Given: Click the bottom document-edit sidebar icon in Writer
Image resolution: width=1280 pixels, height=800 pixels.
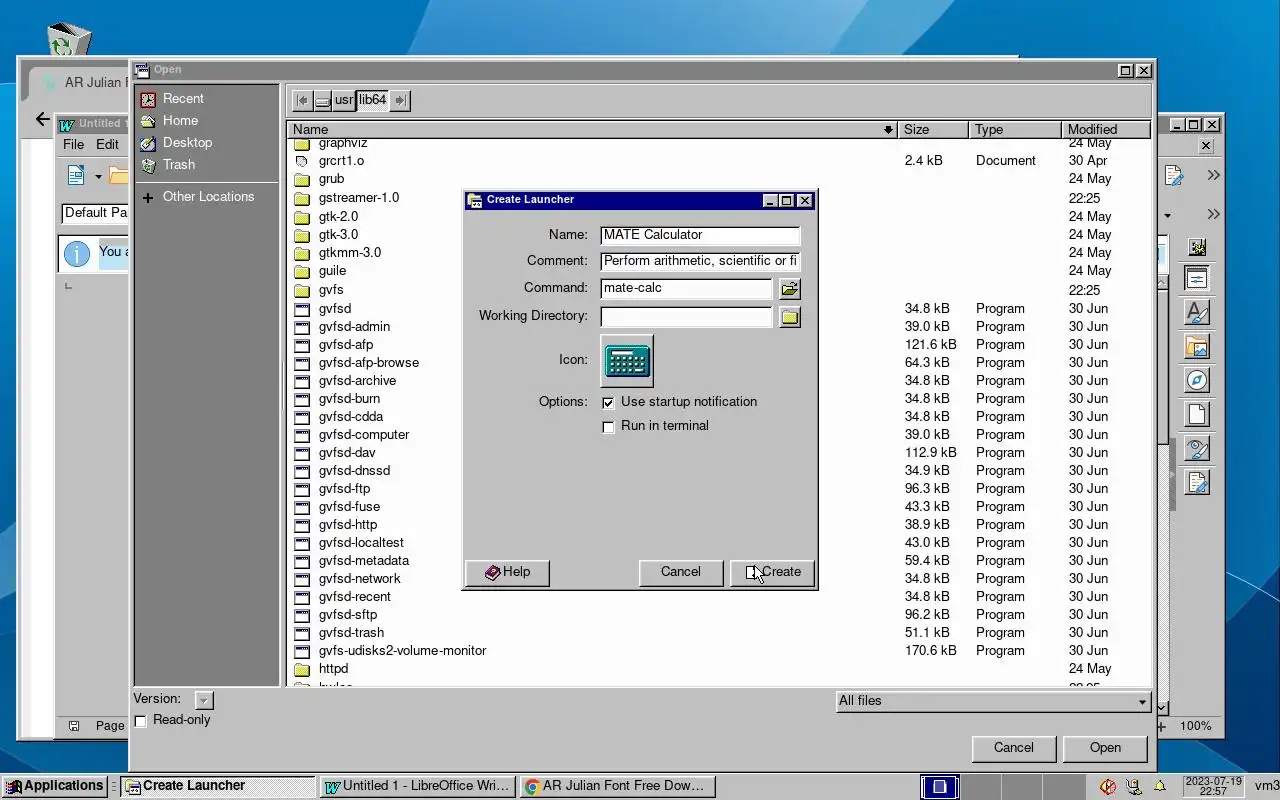Looking at the screenshot, I should (x=1197, y=482).
